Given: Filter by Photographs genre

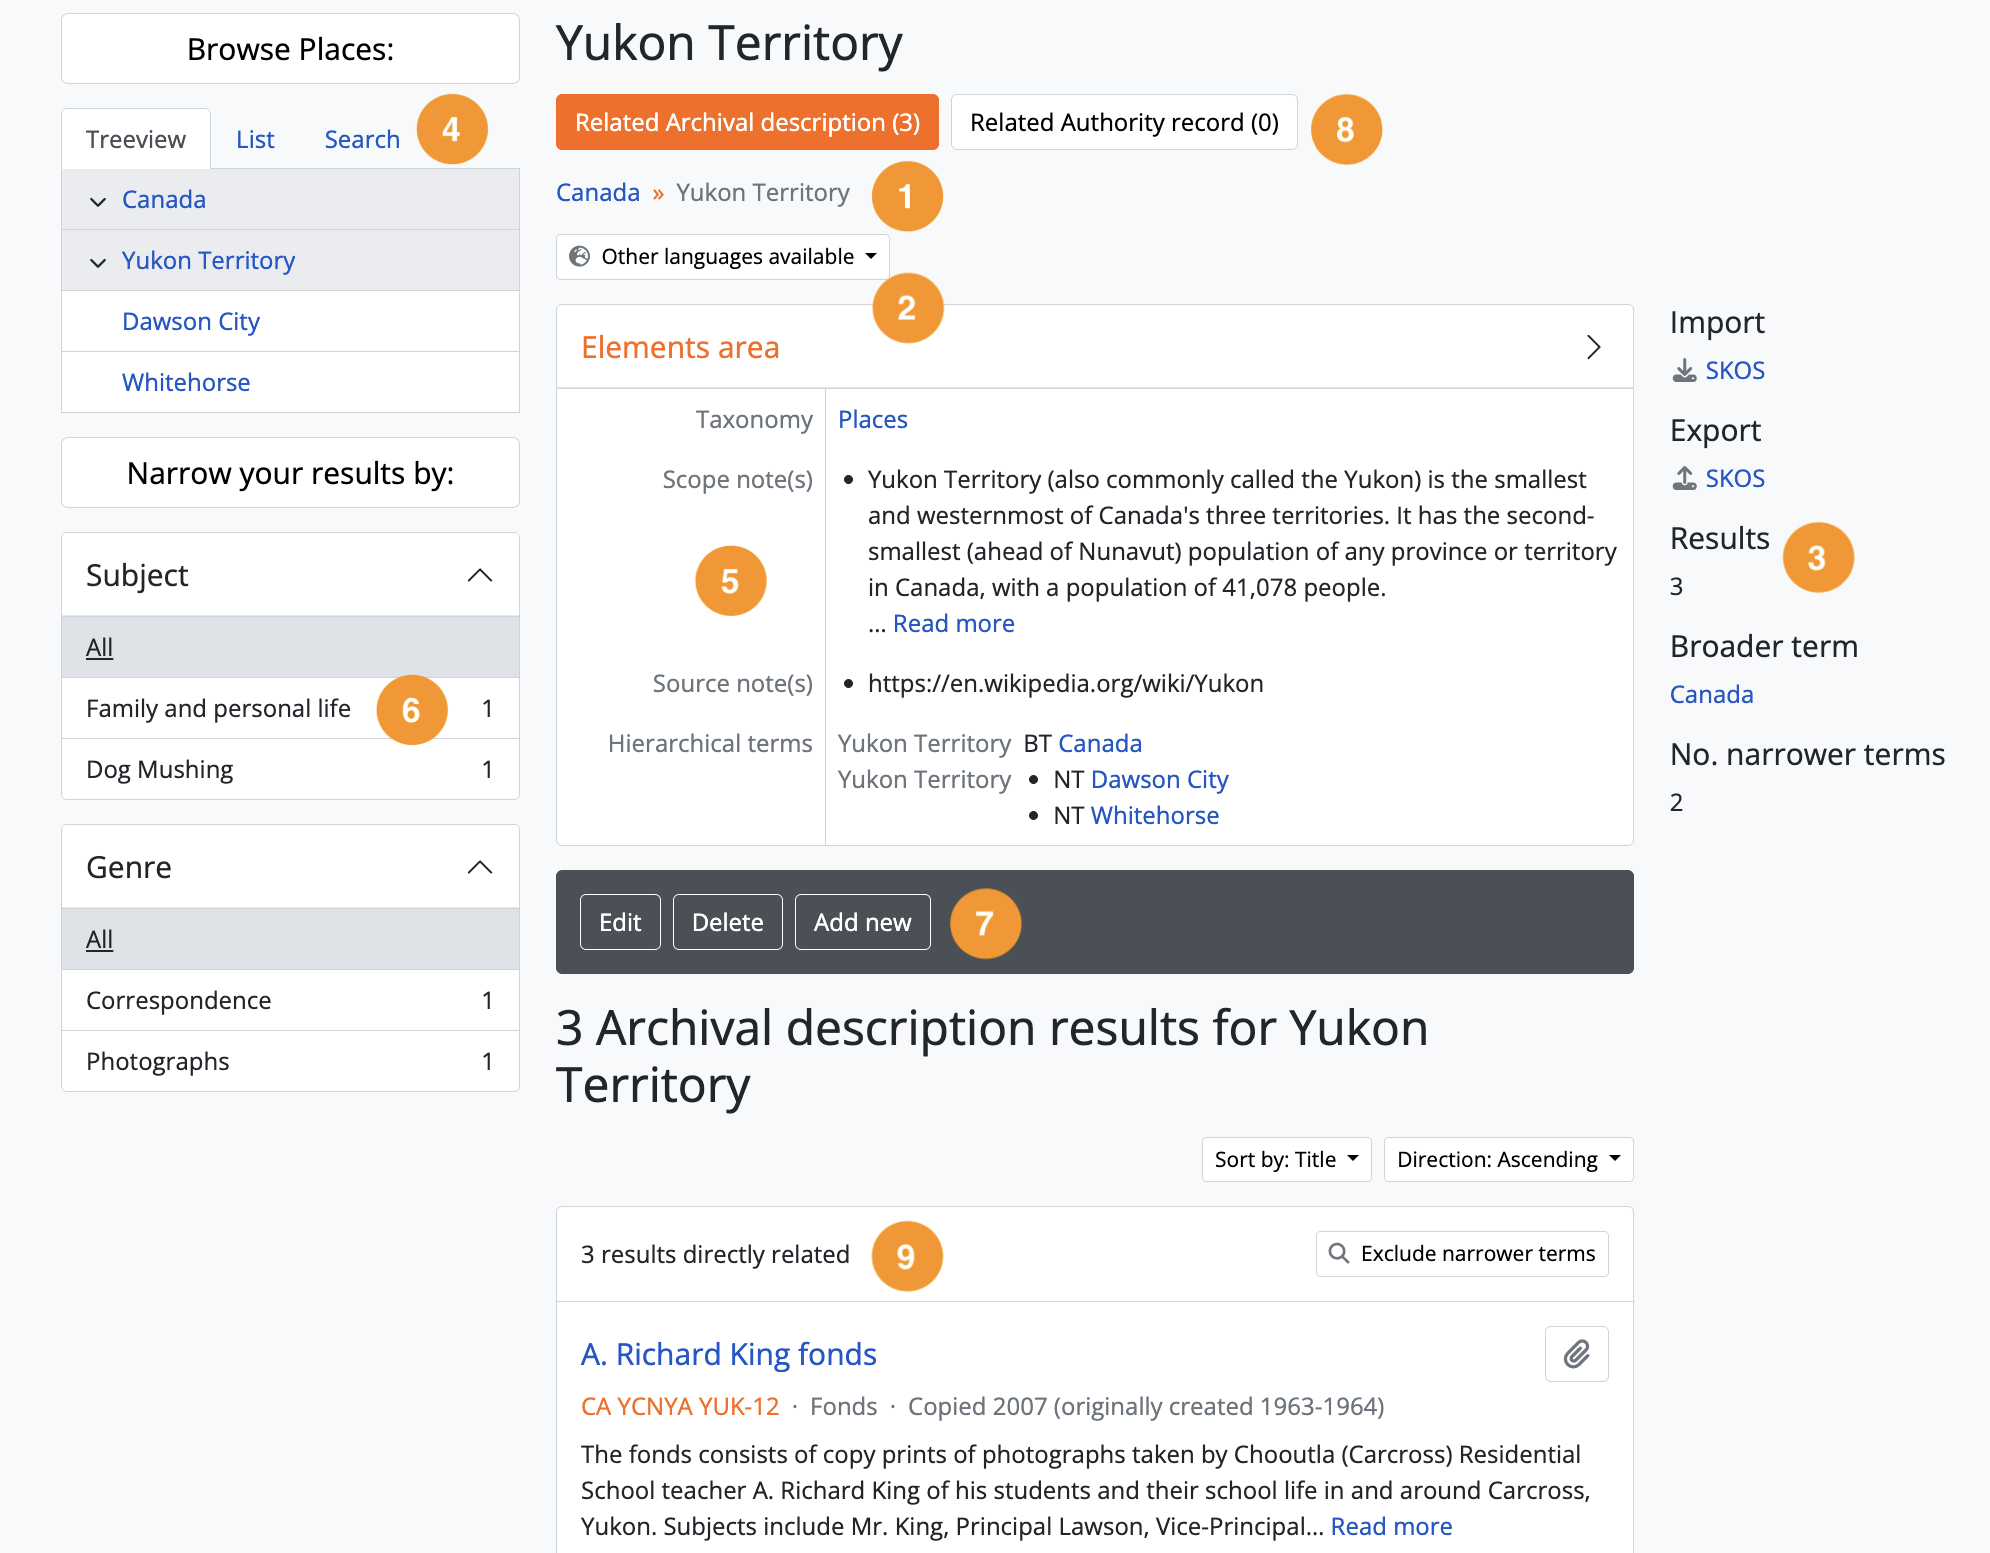Looking at the screenshot, I should tap(158, 1061).
